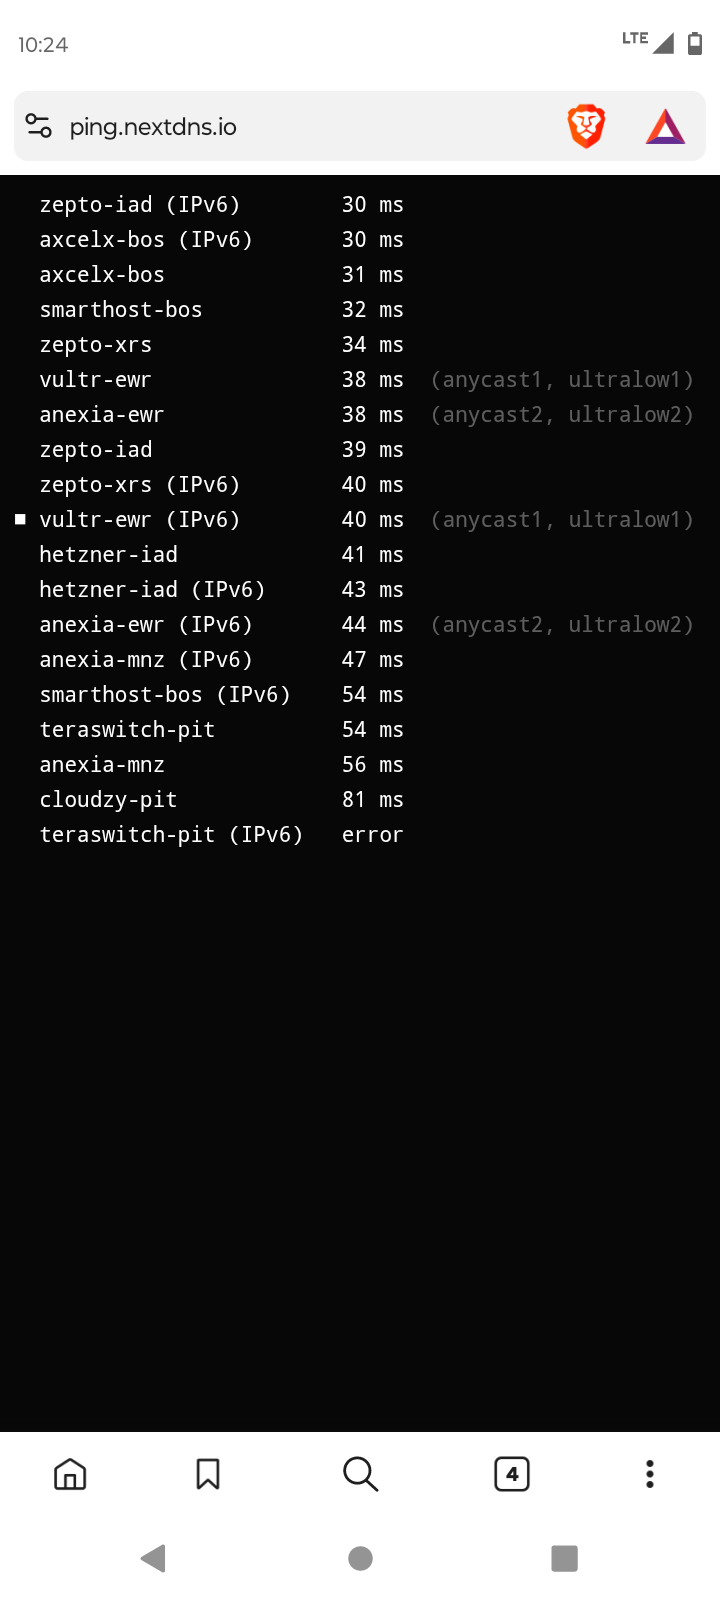Tap the ping.nextdns.io address field
The height and width of the screenshot is (1600, 720).
click(300, 127)
